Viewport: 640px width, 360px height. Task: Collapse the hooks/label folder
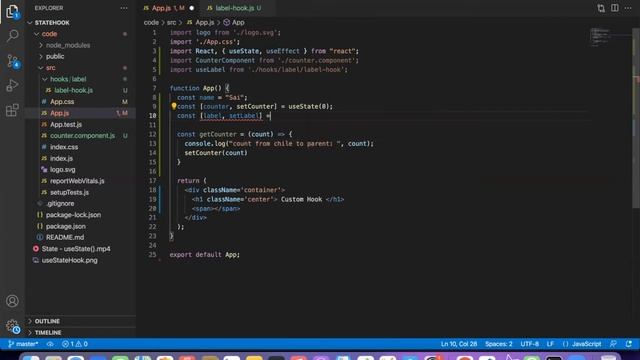click(45, 79)
